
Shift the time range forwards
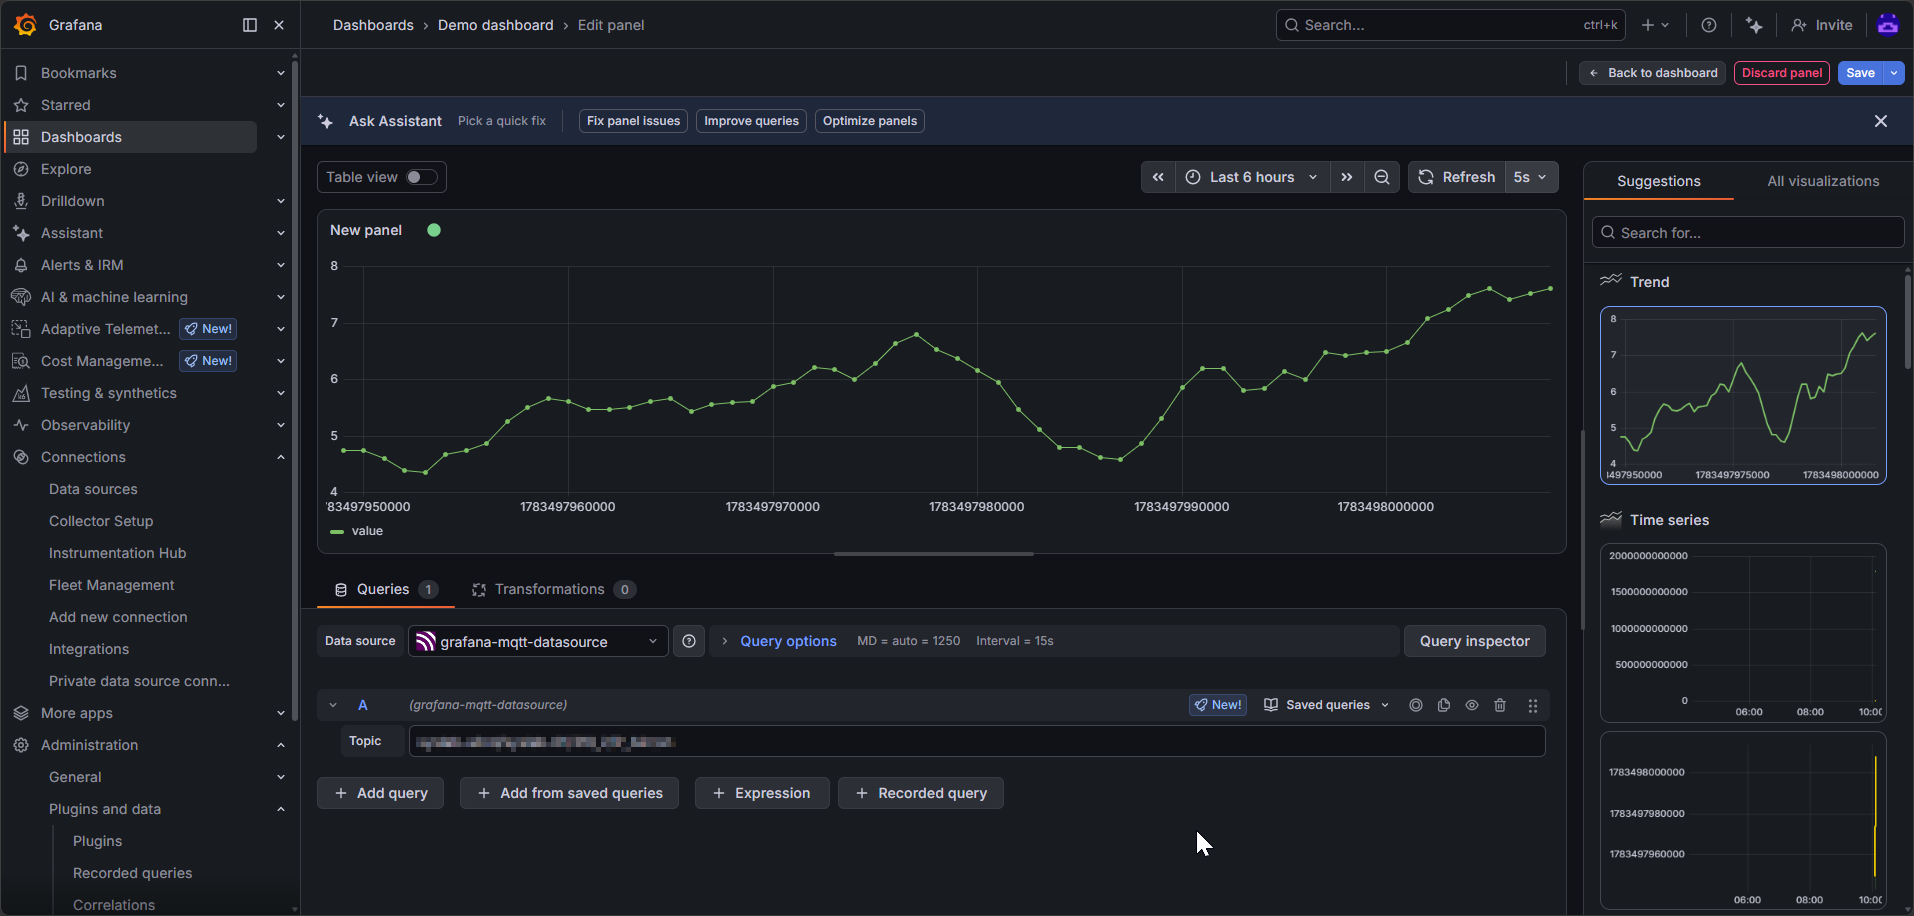(x=1347, y=177)
